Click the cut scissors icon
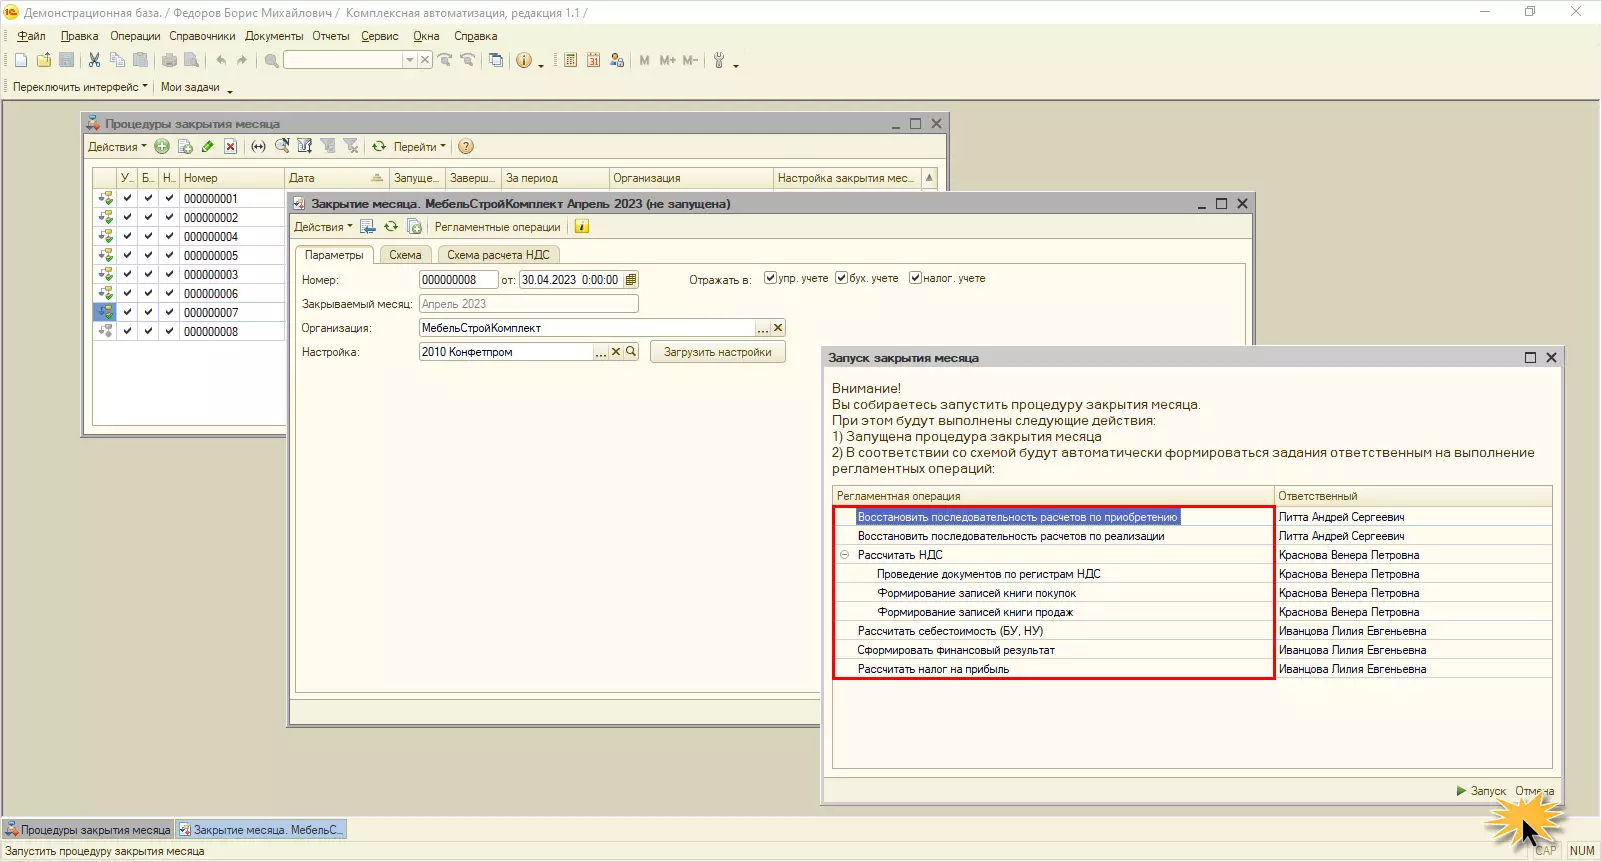The height and width of the screenshot is (862, 1602). tap(94, 60)
